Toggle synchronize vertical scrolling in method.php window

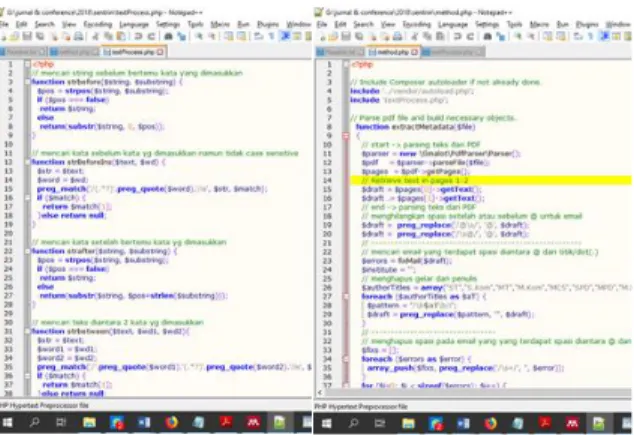pos(547,37)
